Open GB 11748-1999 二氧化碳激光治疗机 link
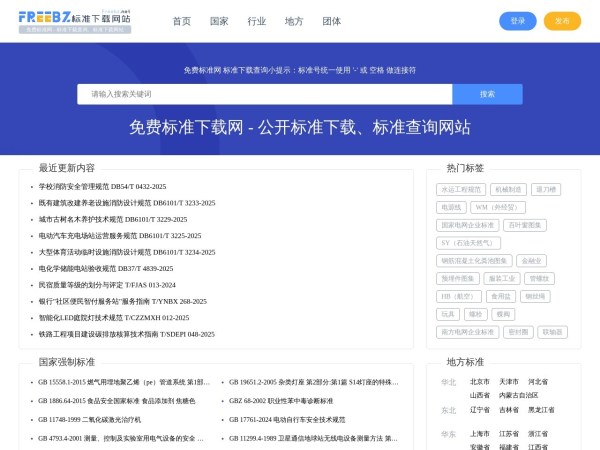The width and height of the screenshot is (600, 450). [x=89, y=419]
